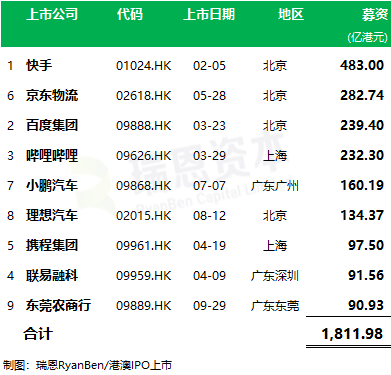Select listing date 04-19
Viewport: 391px width, 375px height.
[209, 246]
